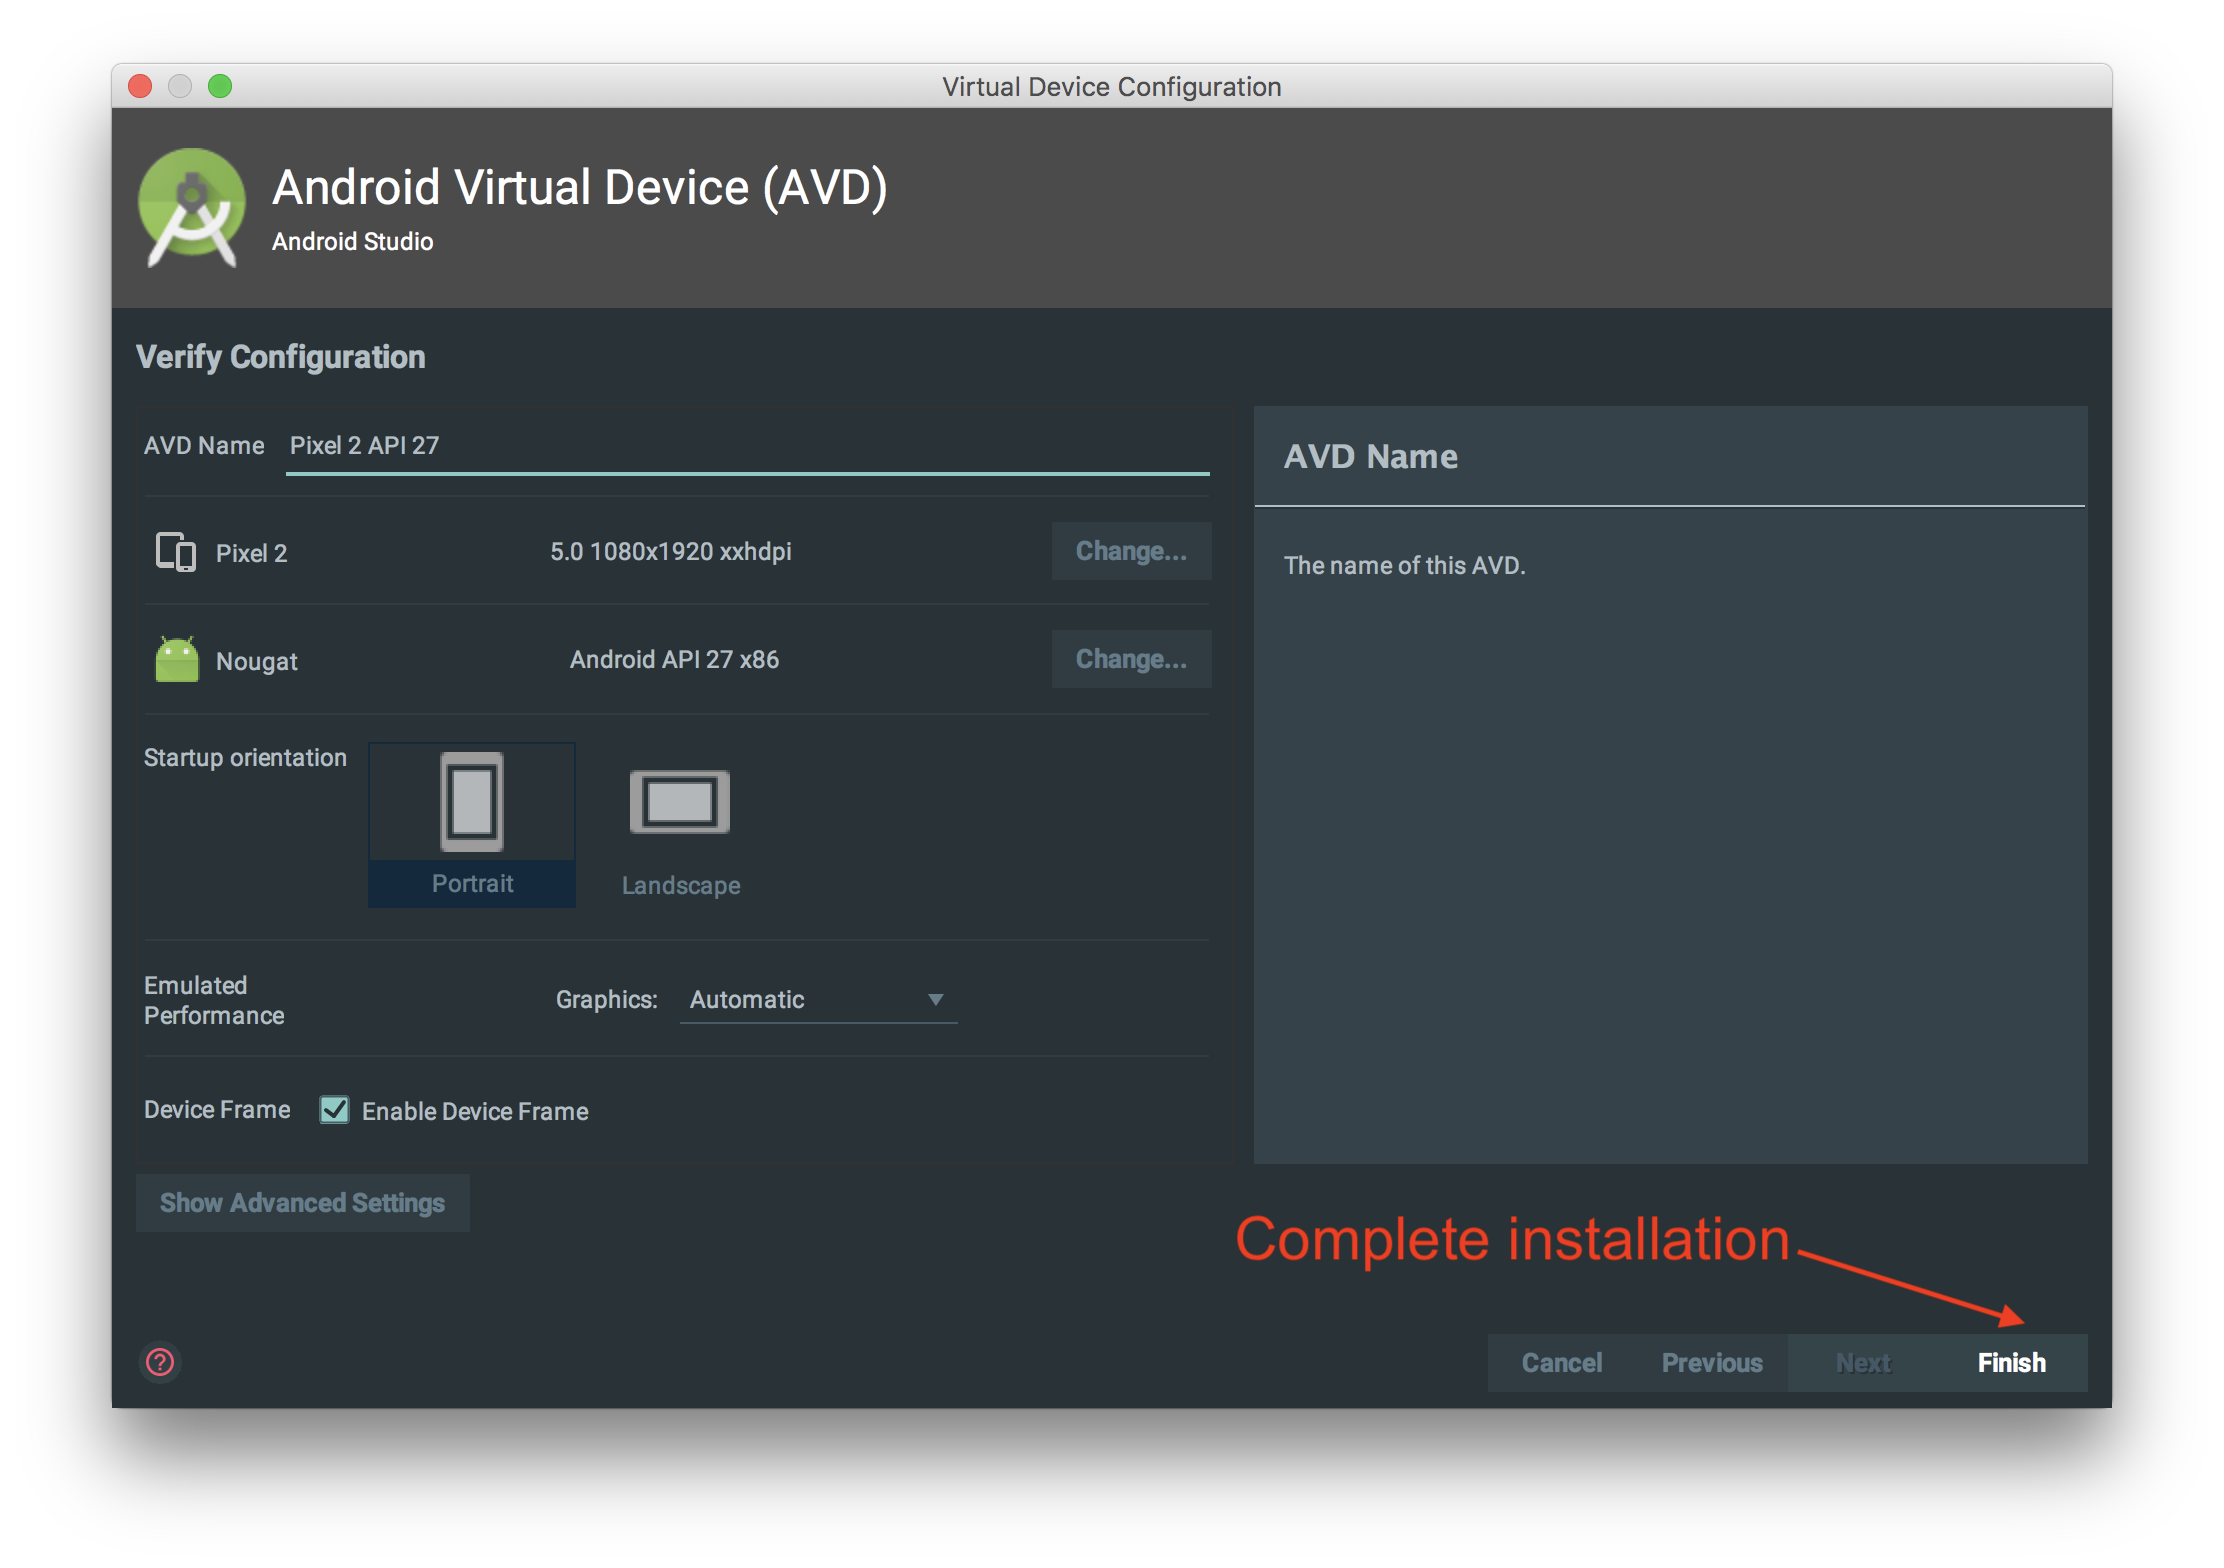Click the Portrait phone orientation icon
Screen dimensions: 2224x1568
[x=472, y=801]
